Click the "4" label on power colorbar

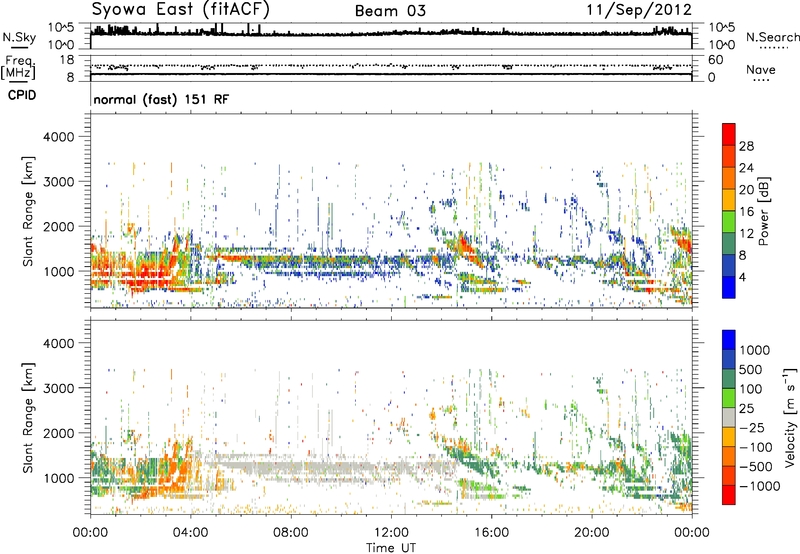pyautogui.click(x=742, y=278)
